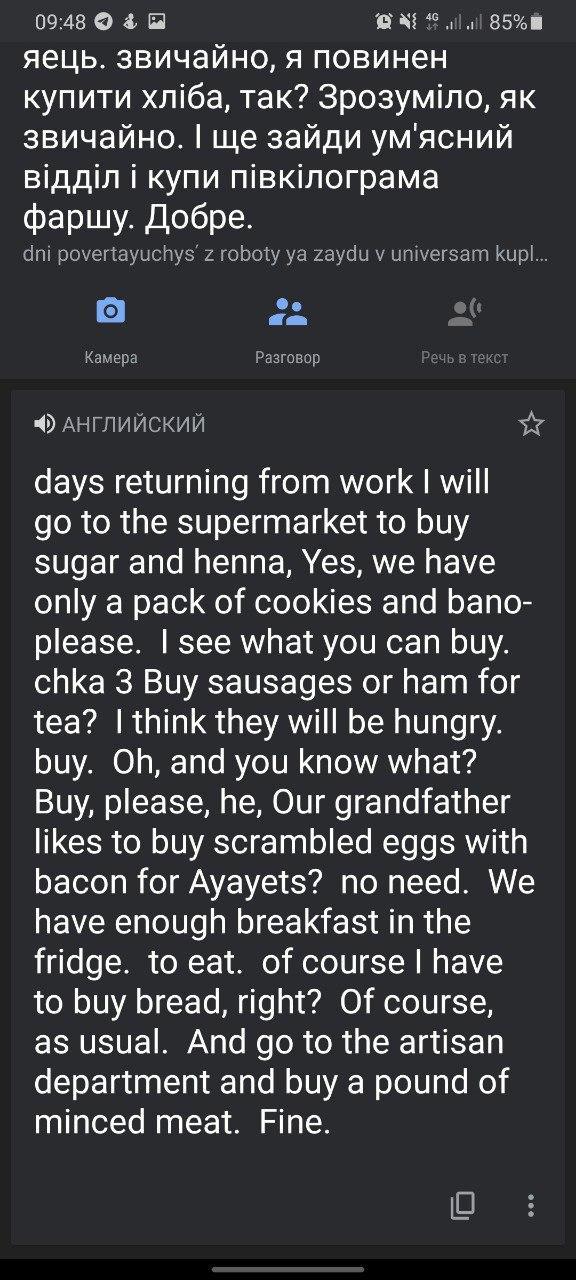Play English translation audio via speaker icon
Screen dimensions: 576x1280
[44, 425]
